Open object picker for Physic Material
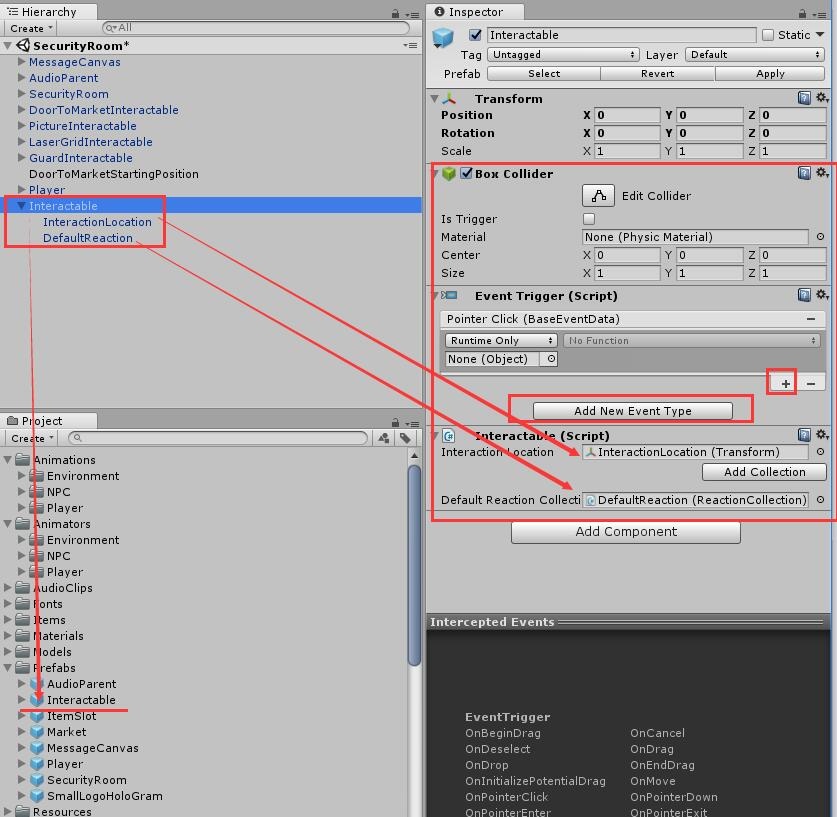Image resolution: width=837 pixels, height=817 pixels. [820, 236]
